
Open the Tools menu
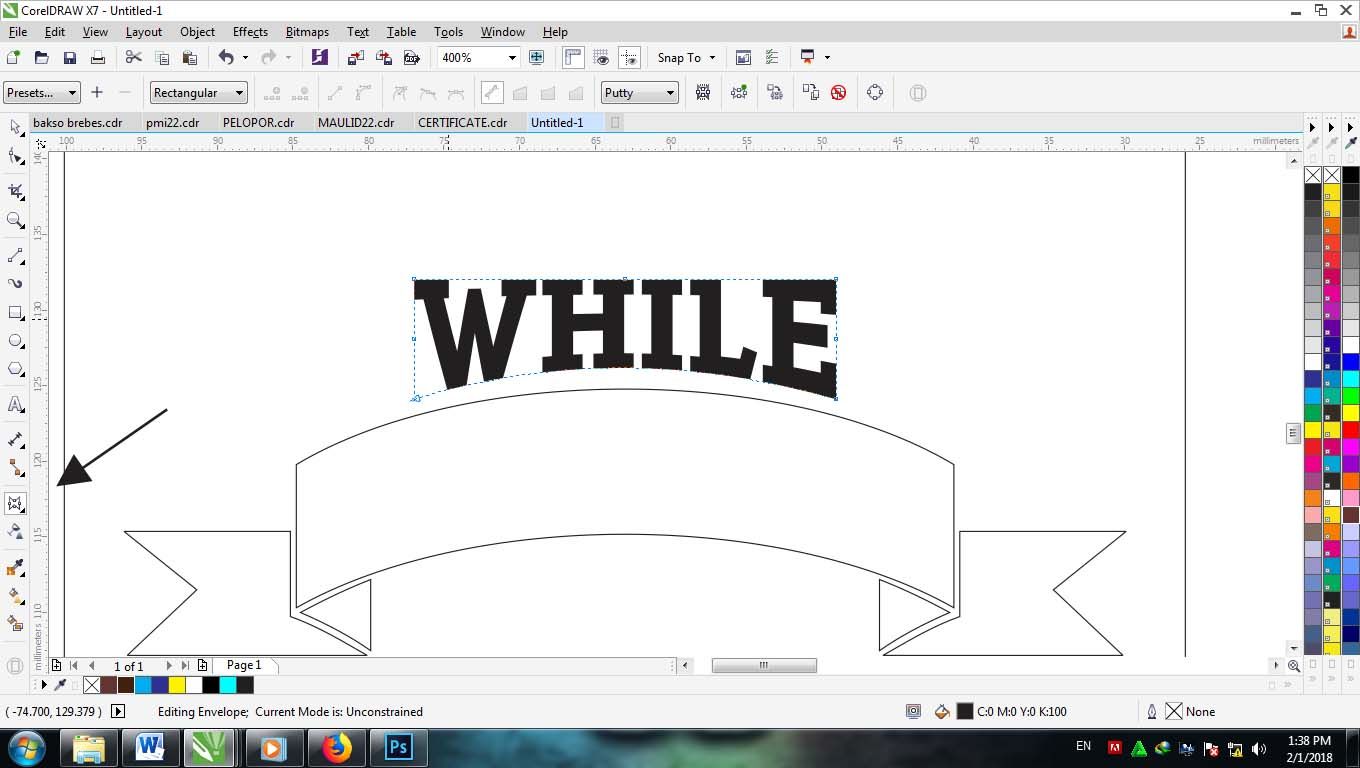(x=448, y=32)
